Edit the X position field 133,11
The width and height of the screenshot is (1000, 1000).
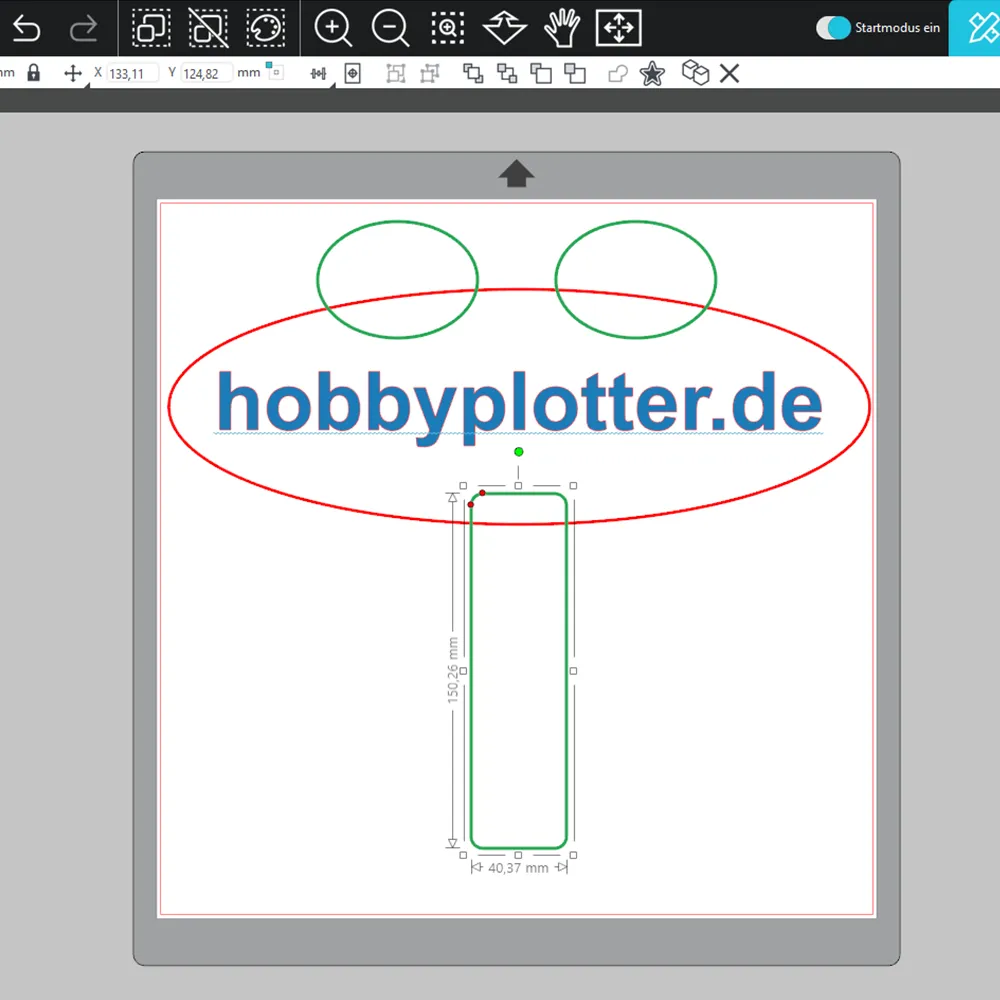(x=131, y=73)
